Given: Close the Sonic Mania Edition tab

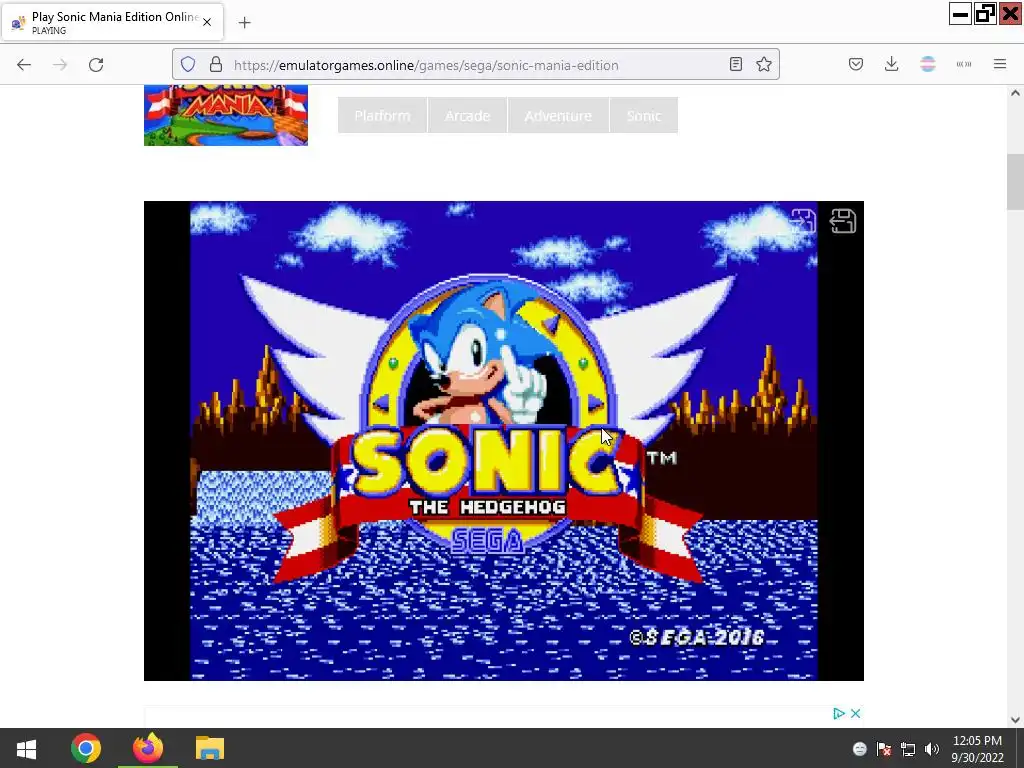Looking at the screenshot, I should (207, 22).
